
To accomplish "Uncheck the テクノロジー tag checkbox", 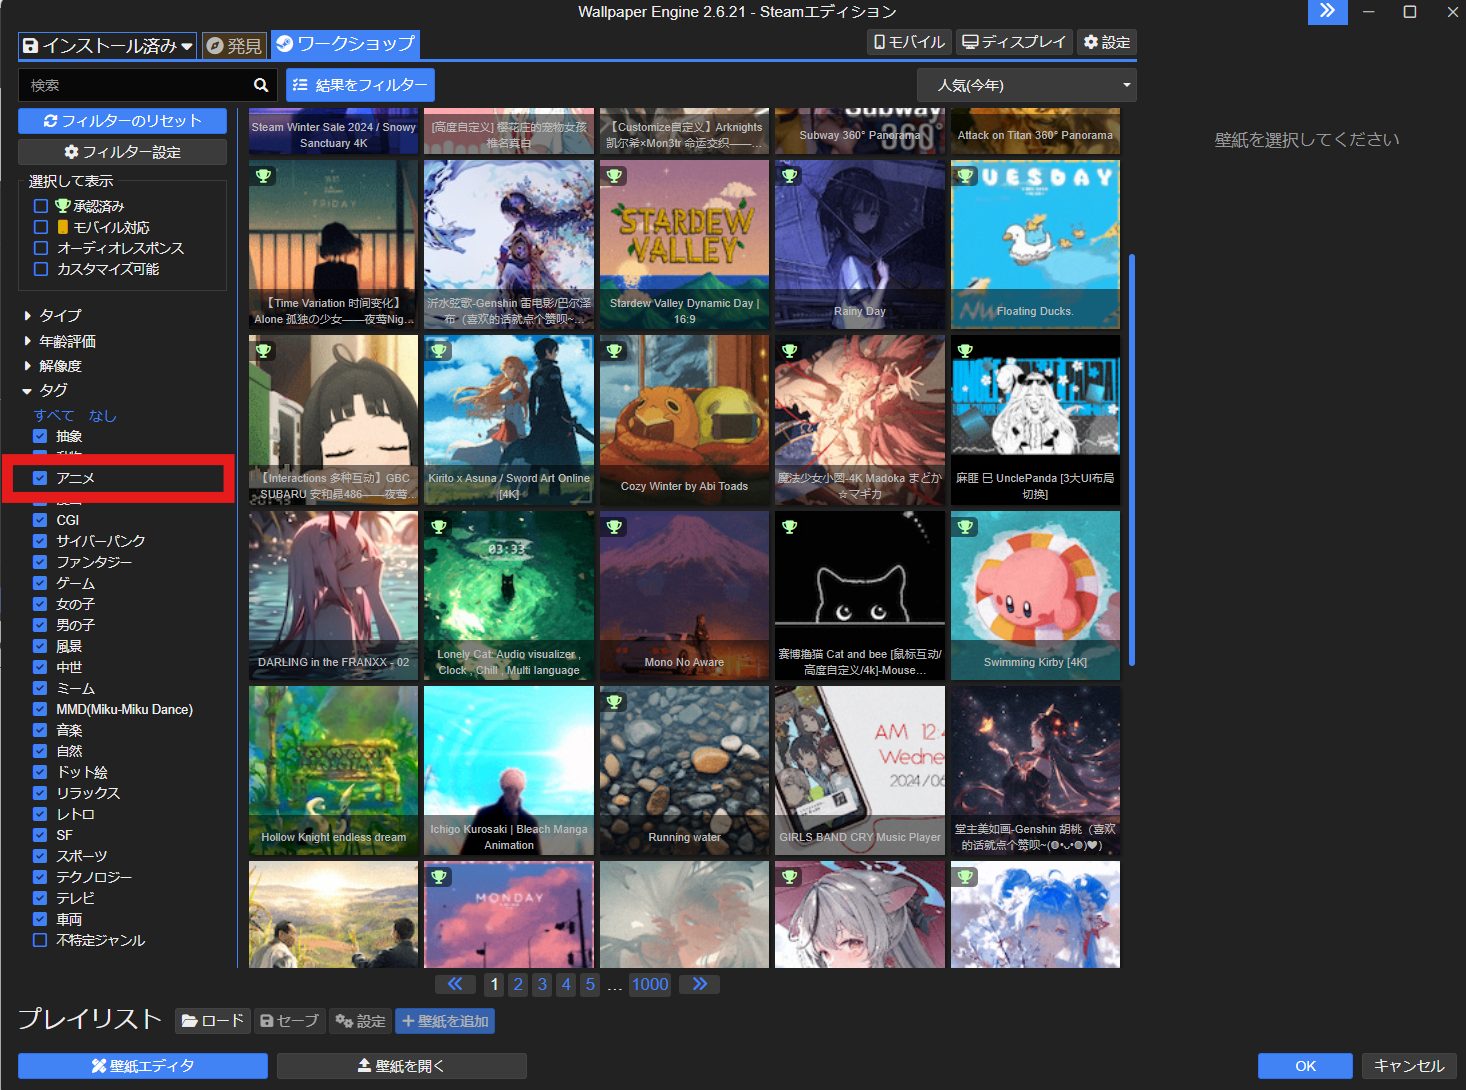I will [40, 877].
